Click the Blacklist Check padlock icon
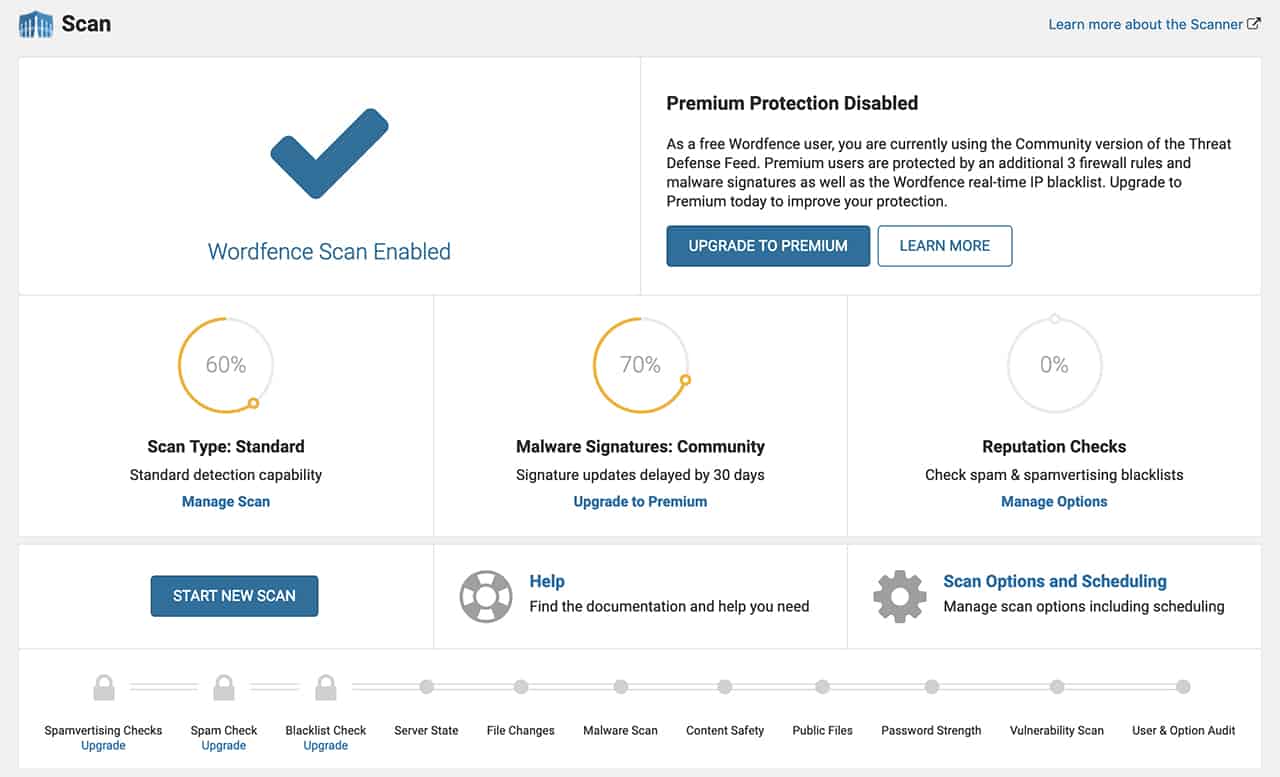This screenshot has width=1280, height=777. pyautogui.click(x=325, y=687)
